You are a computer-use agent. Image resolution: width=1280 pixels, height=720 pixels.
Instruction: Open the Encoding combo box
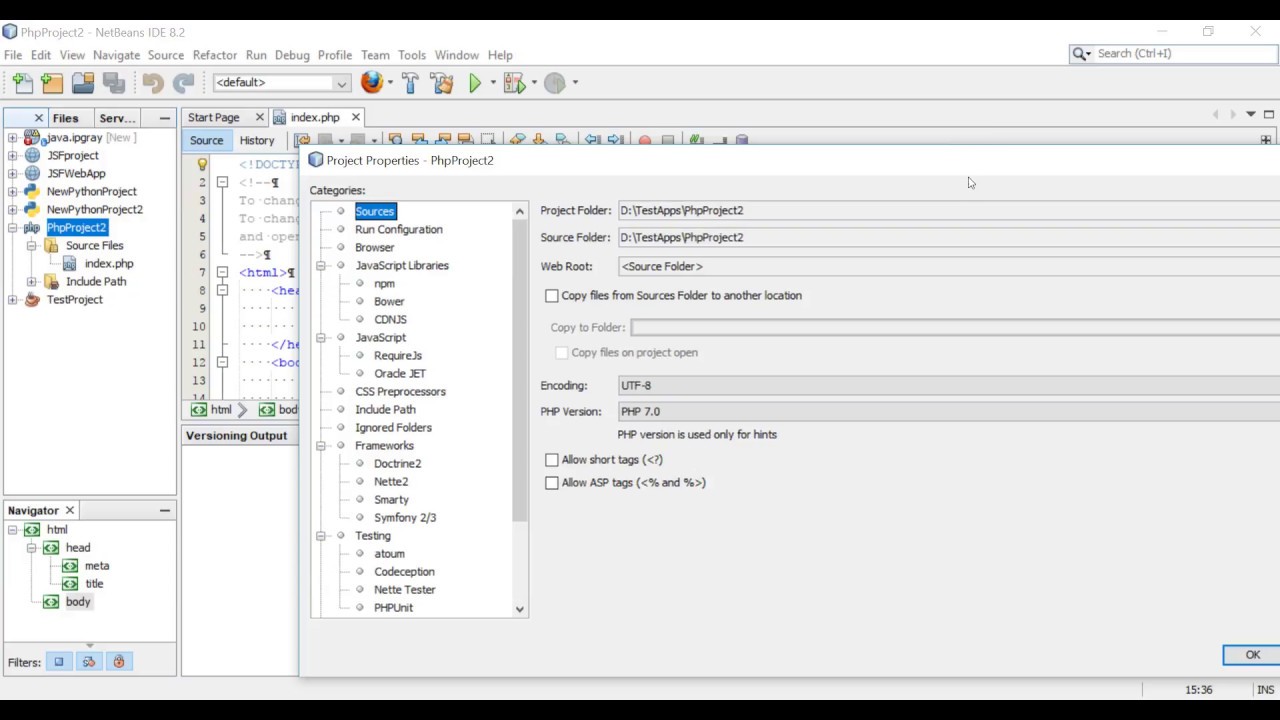[x=949, y=386]
